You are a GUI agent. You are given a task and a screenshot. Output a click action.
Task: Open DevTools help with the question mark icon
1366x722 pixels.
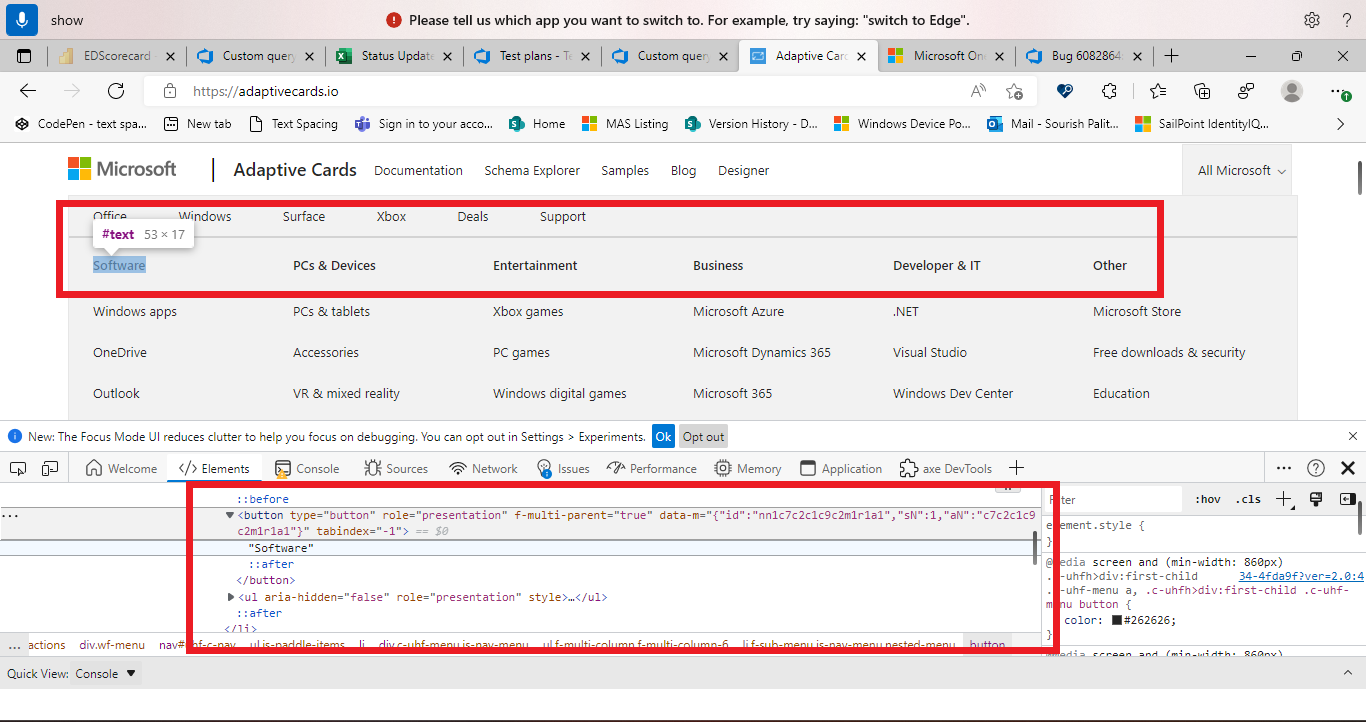(1315, 467)
